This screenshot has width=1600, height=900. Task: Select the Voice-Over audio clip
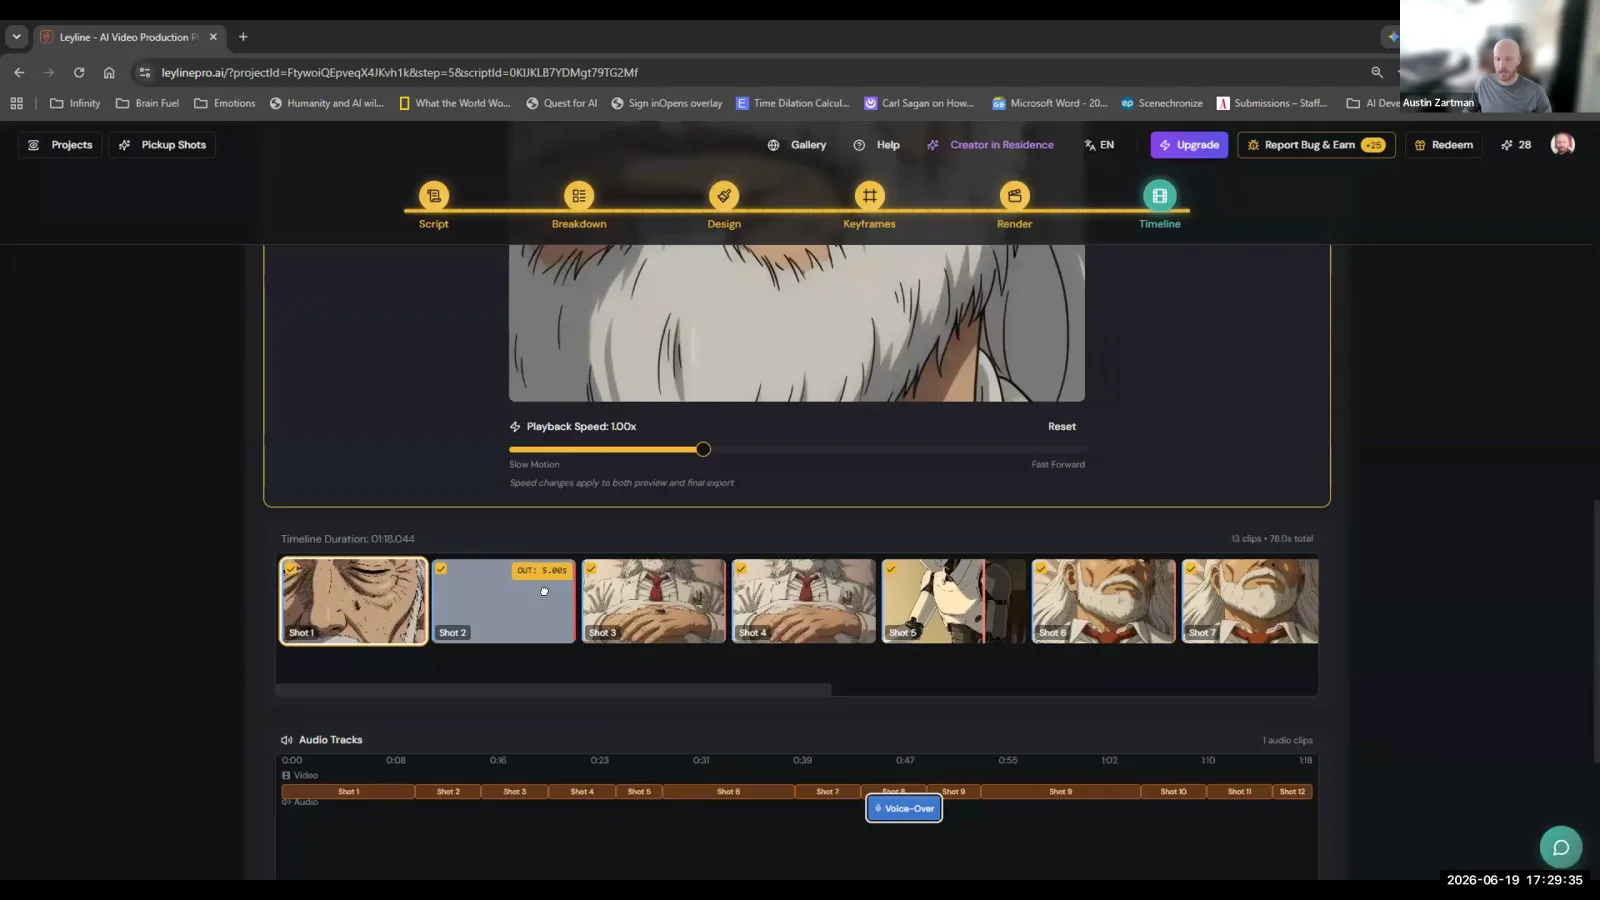click(904, 808)
